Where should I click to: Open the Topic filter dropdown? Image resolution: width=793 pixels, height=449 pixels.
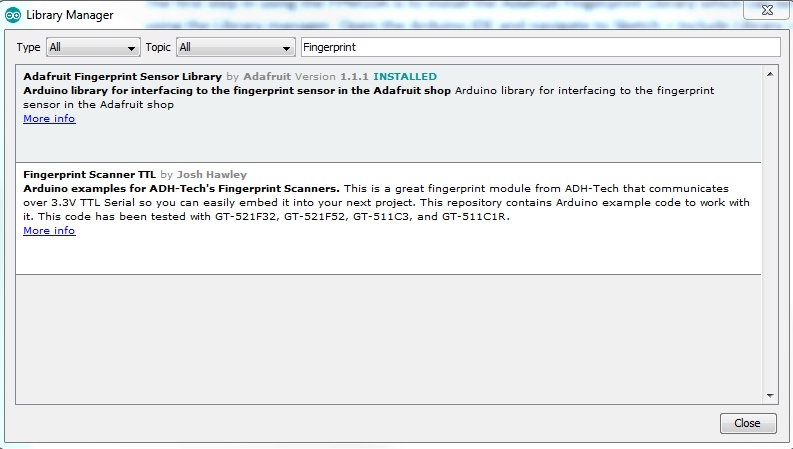click(x=236, y=47)
